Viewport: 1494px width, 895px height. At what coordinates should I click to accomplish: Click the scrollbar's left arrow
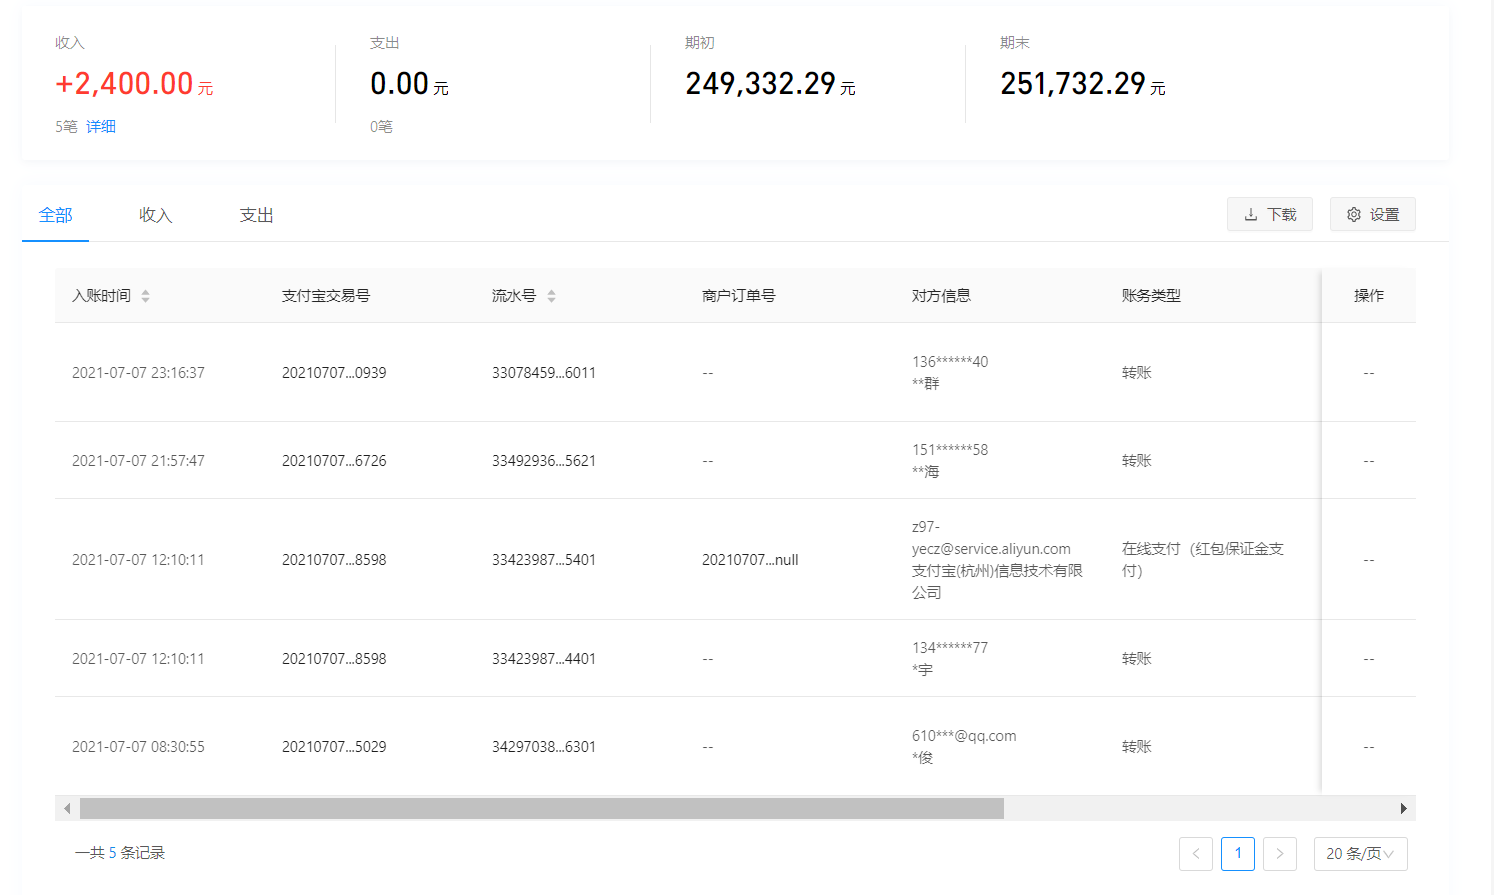tap(67, 807)
